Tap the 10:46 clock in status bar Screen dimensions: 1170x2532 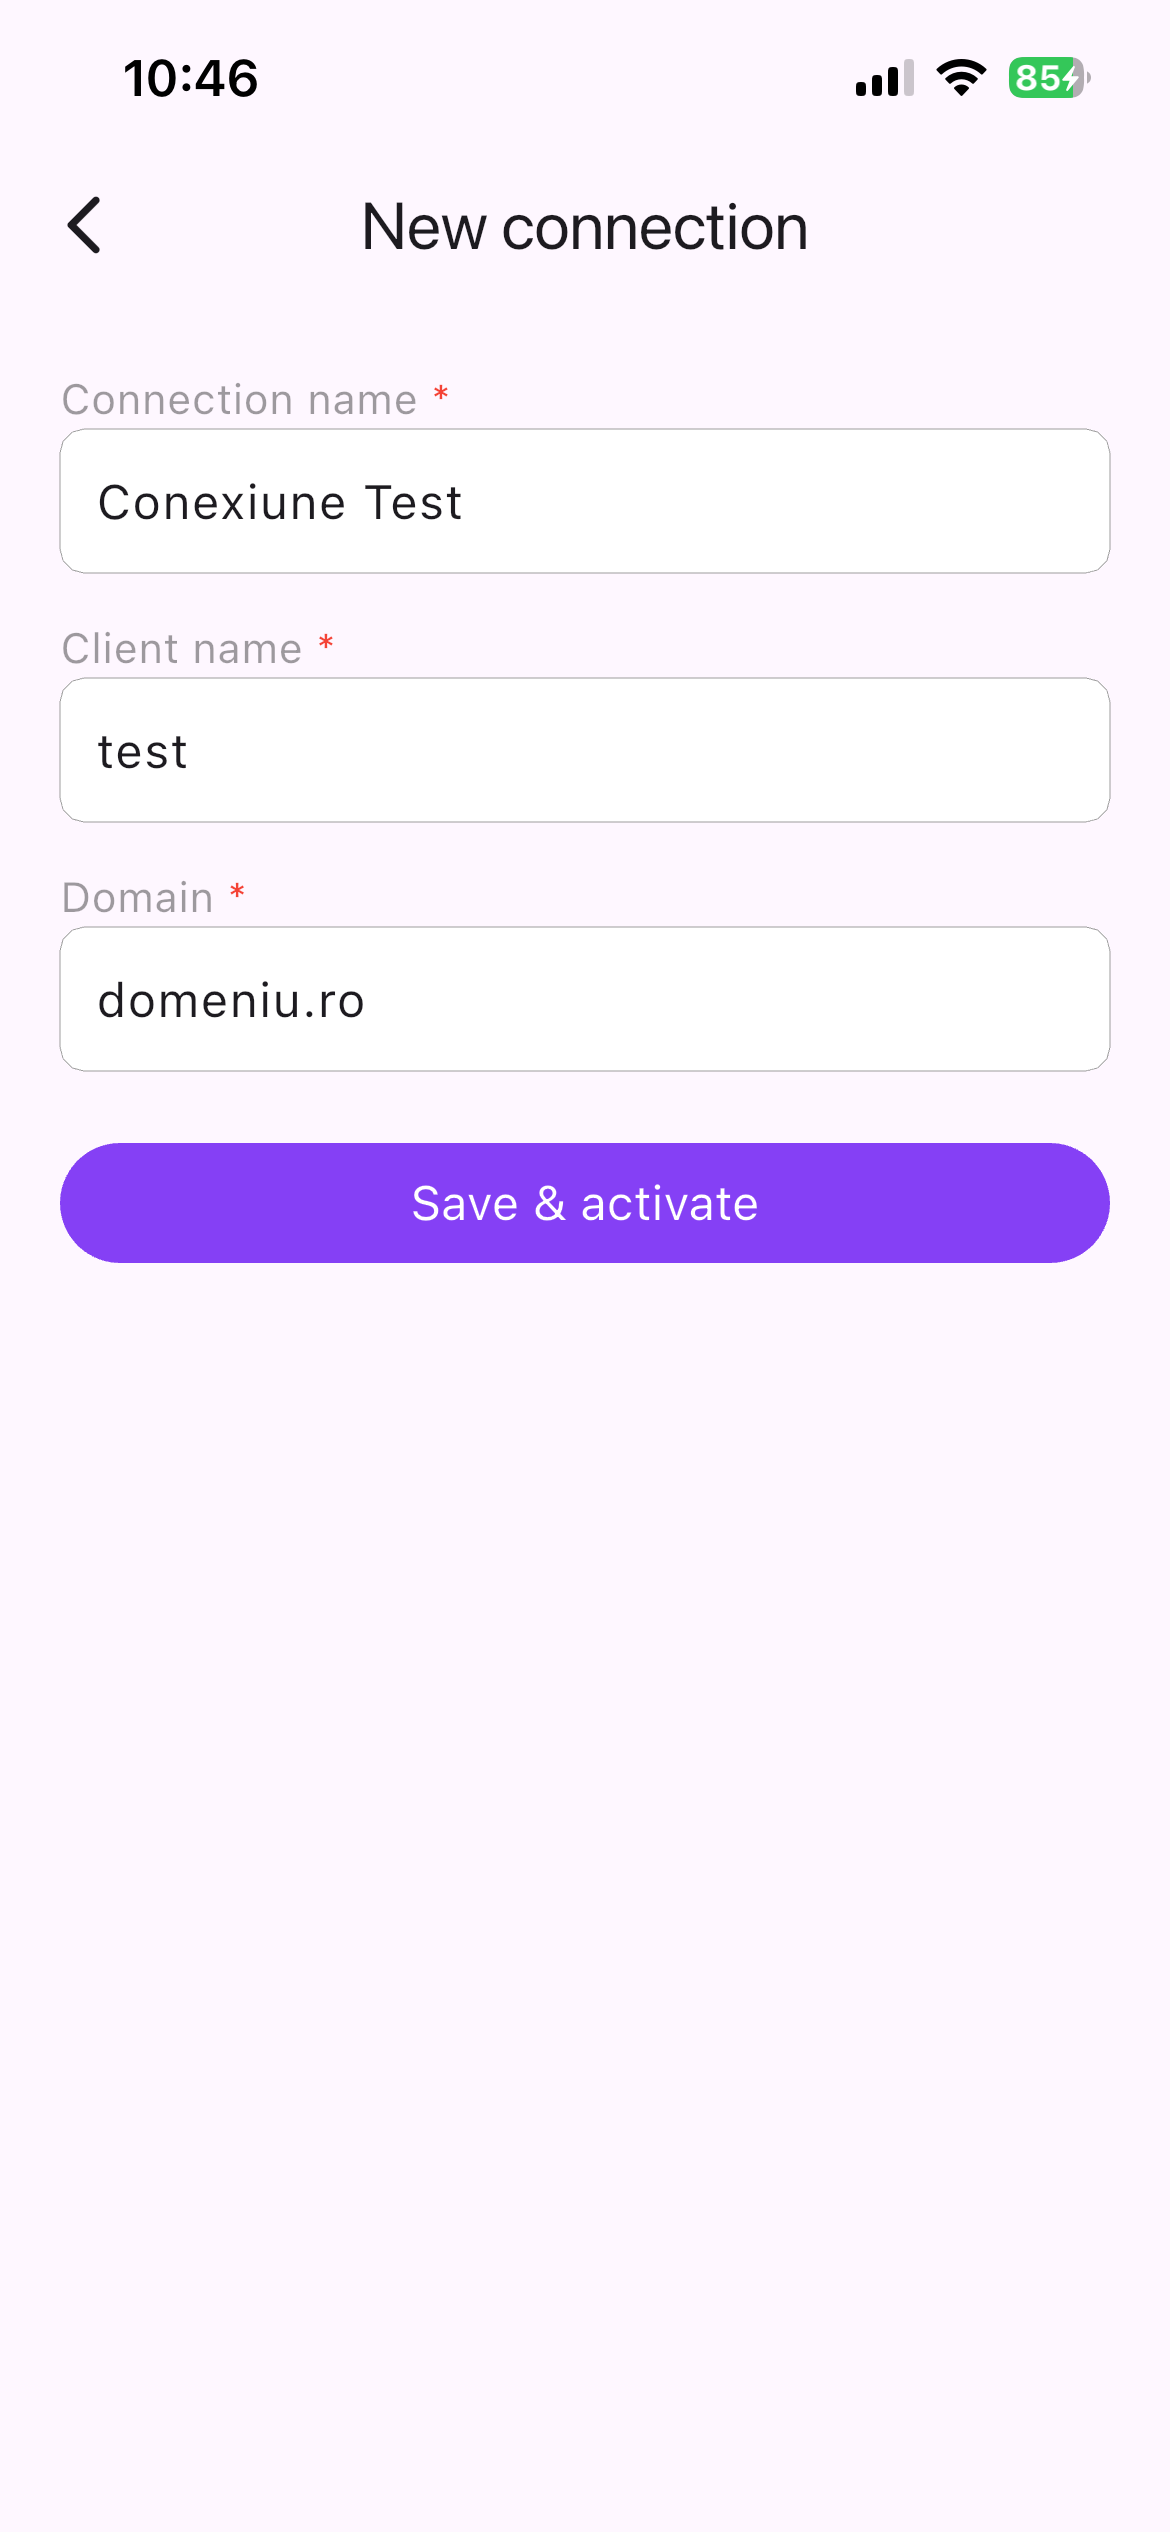click(x=190, y=78)
